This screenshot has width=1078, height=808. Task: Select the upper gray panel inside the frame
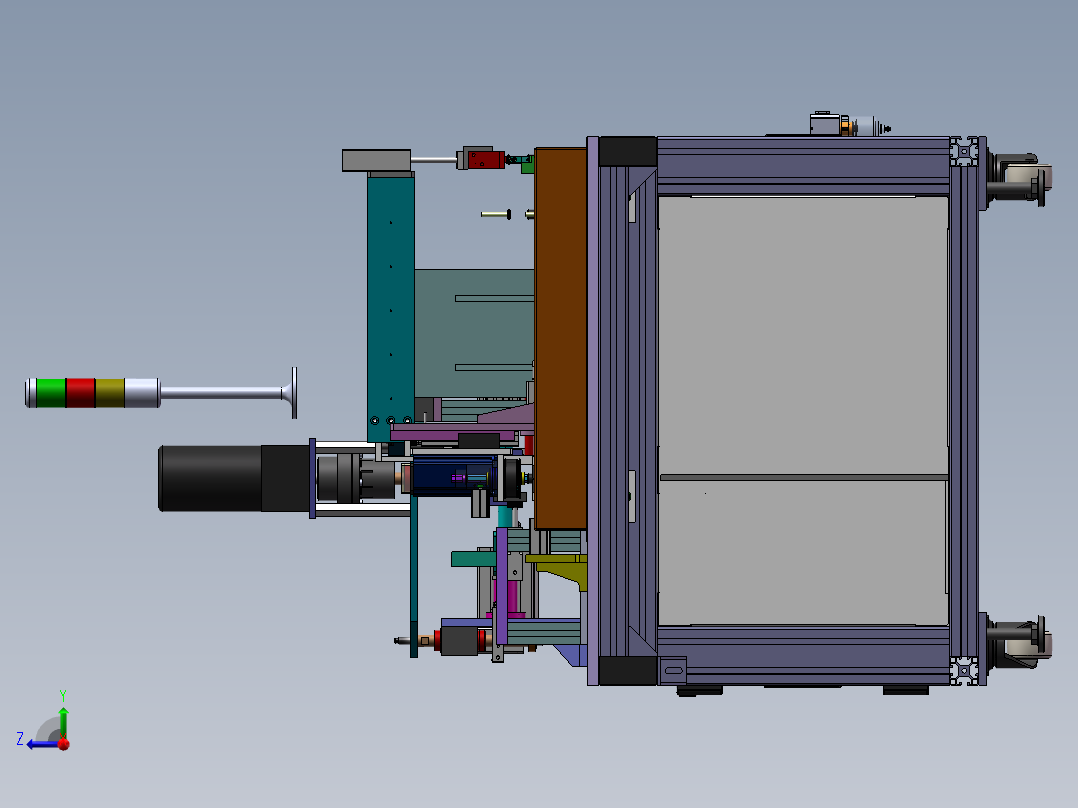pyautogui.click(x=803, y=335)
